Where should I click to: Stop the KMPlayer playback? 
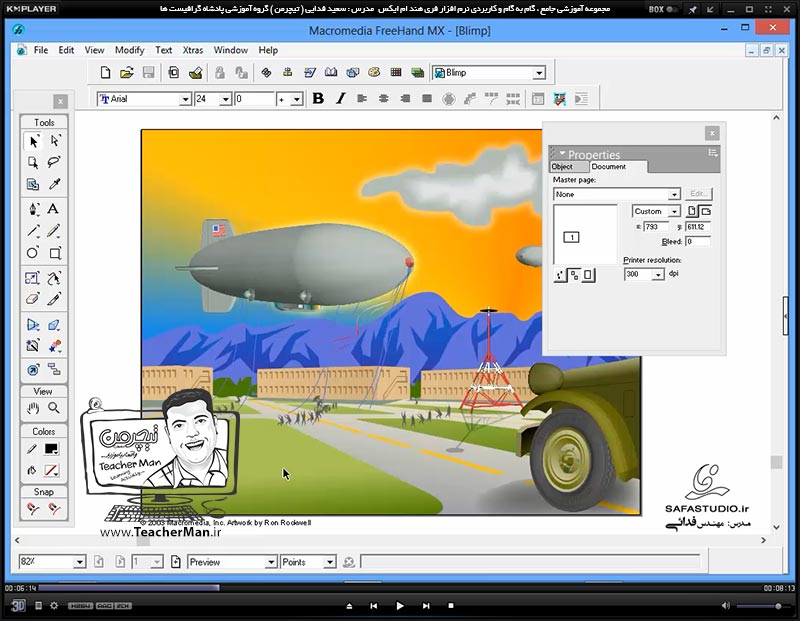pos(451,606)
